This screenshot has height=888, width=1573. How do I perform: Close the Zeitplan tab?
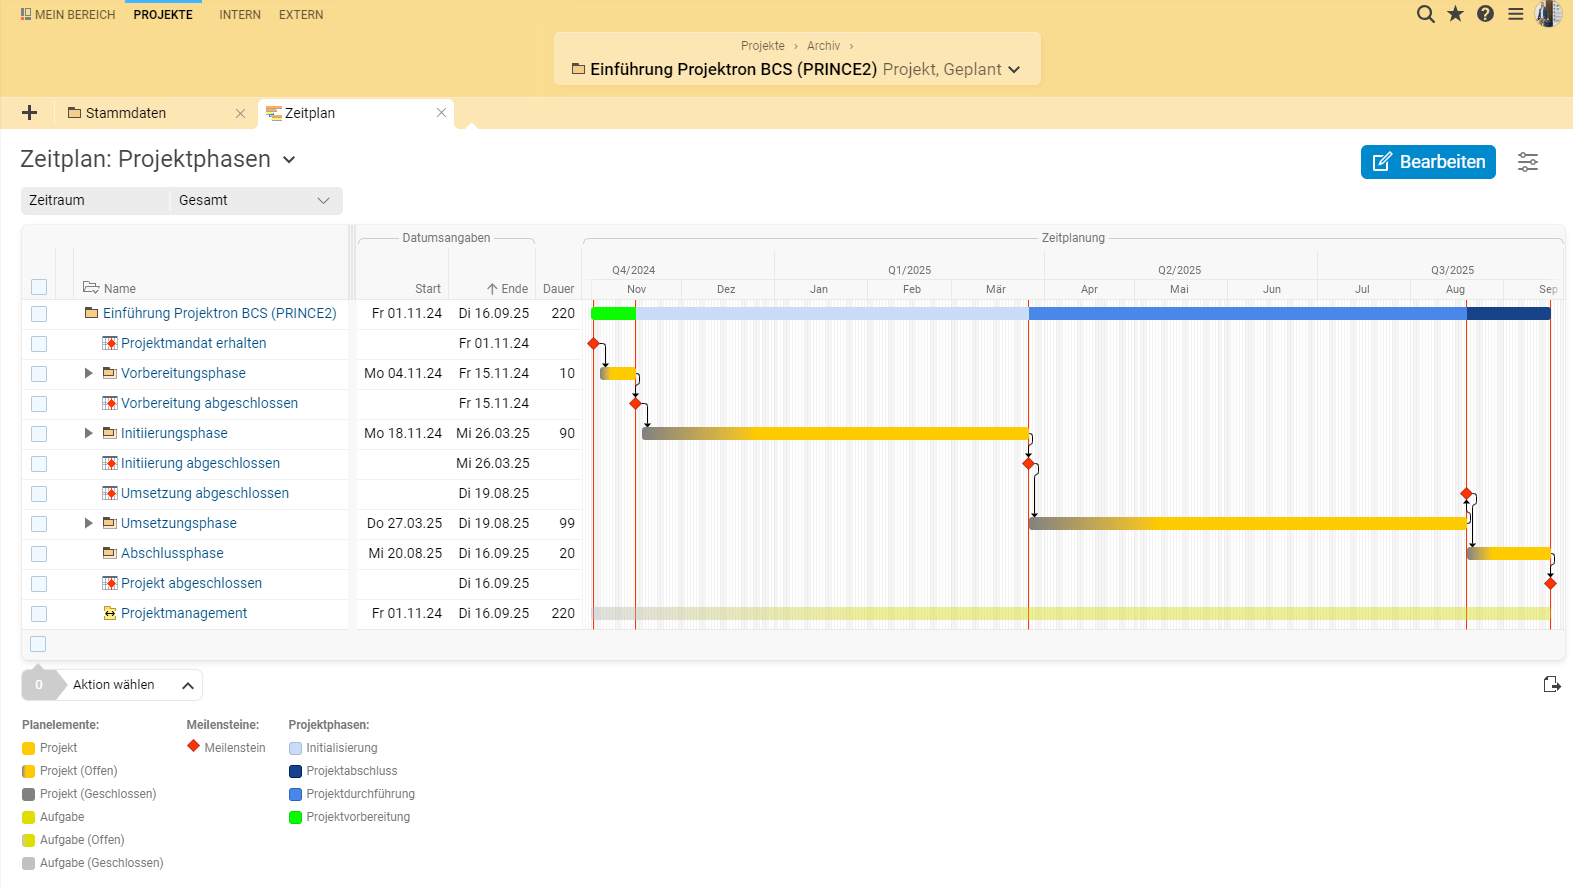pyautogui.click(x=441, y=113)
